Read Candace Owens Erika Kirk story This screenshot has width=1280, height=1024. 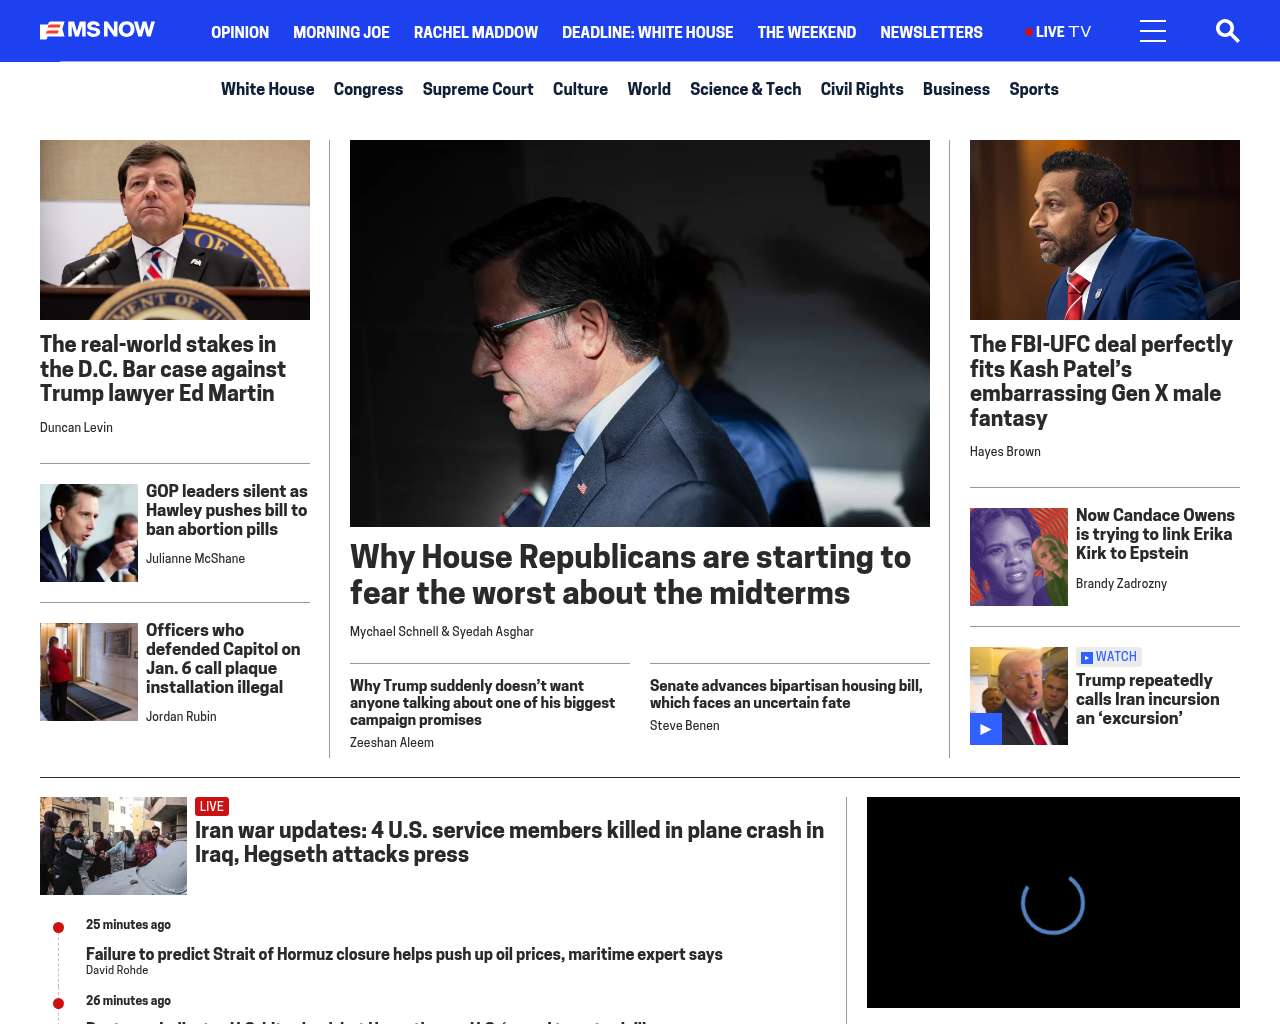click(x=1155, y=534)
